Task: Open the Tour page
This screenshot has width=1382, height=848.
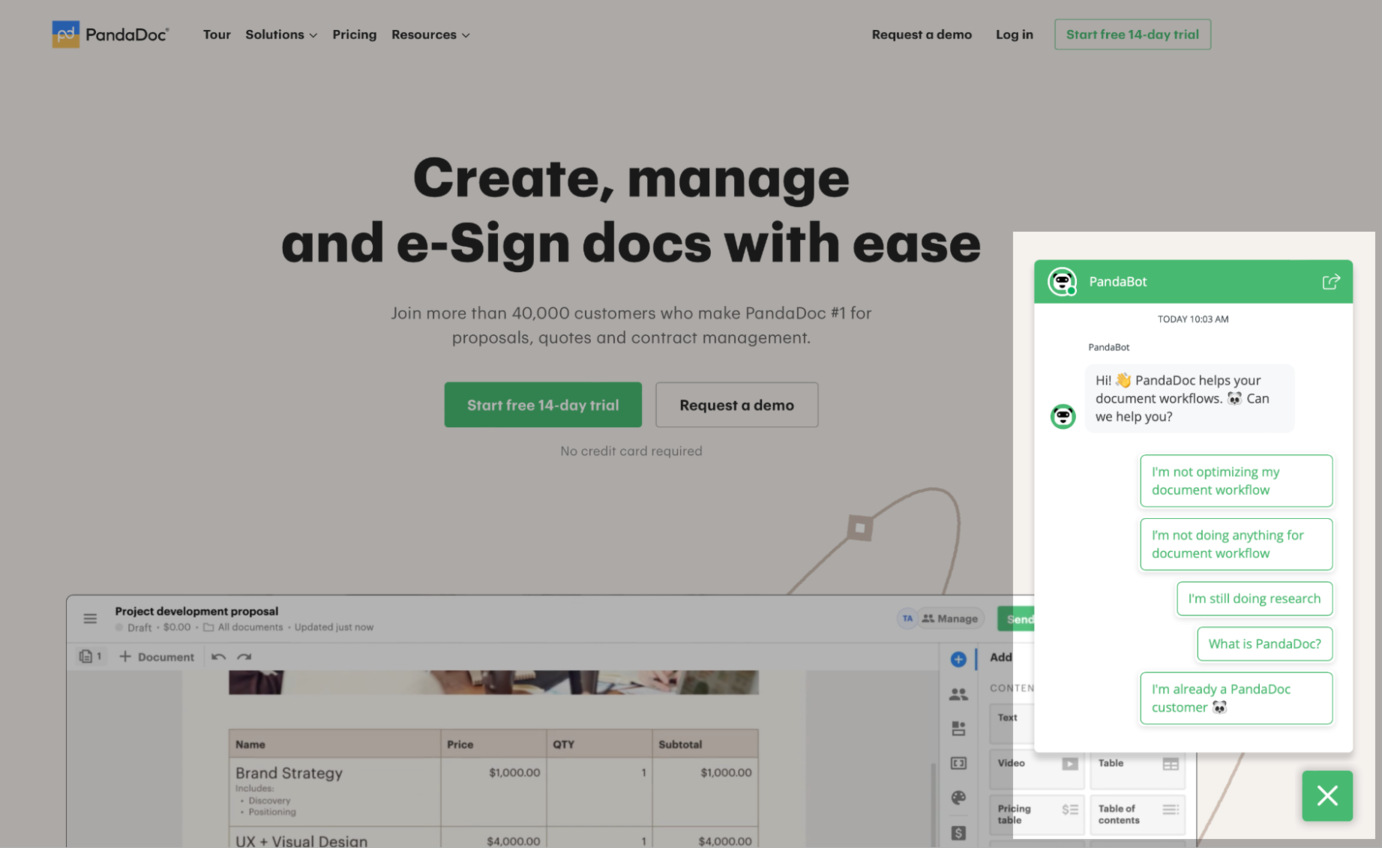Action: pos(216,34)
